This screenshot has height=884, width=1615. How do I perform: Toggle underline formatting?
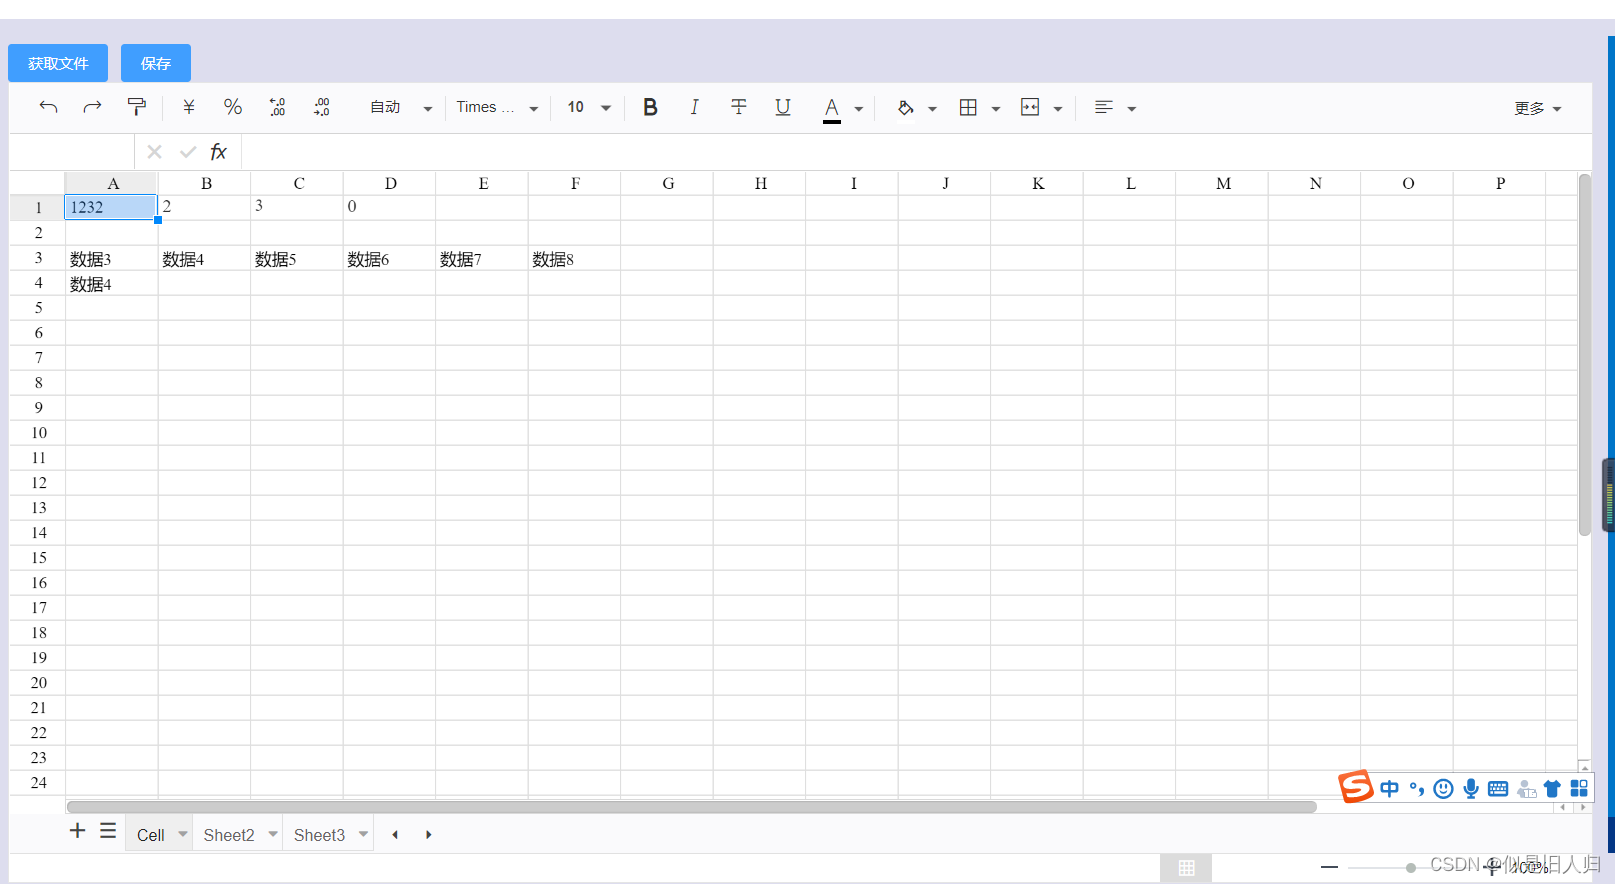(783, 107)
